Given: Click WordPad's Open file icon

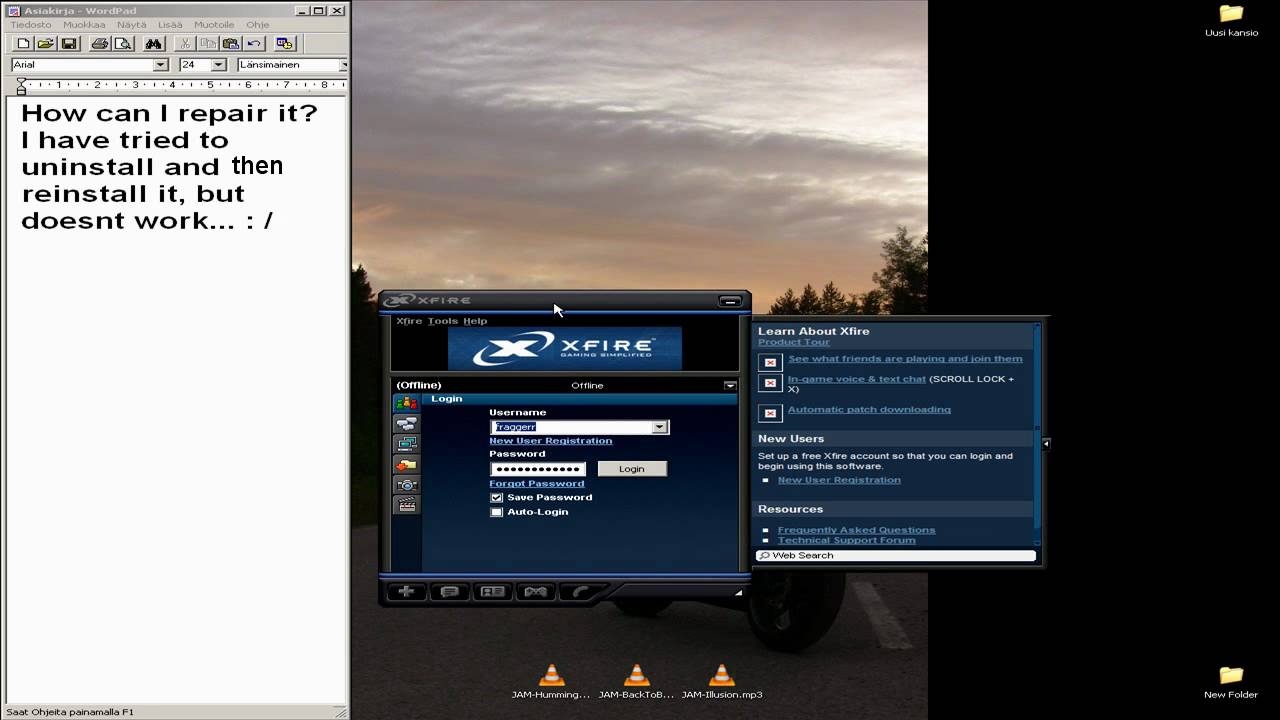Looking at the screenshot, I should click(x=46, y=44).
